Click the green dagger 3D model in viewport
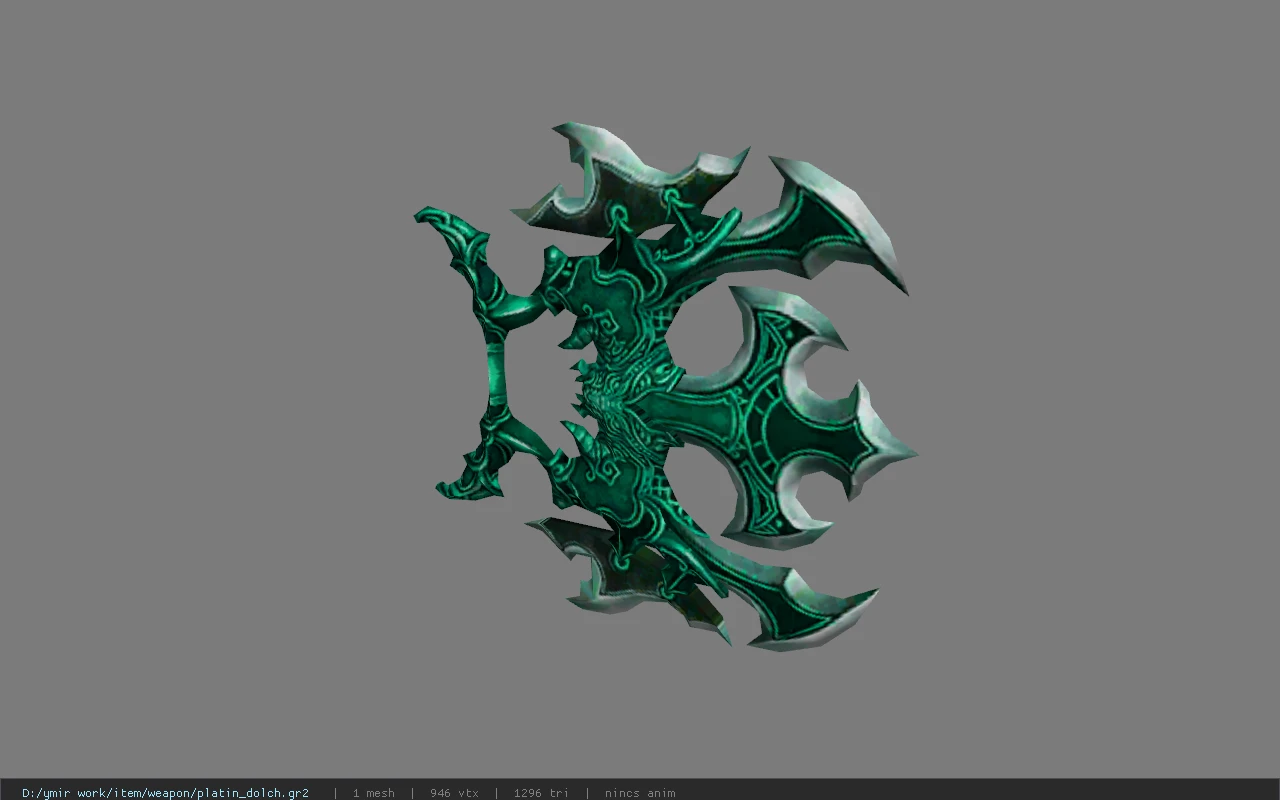Screen dimensions: 1280x800 click(665, 387)
